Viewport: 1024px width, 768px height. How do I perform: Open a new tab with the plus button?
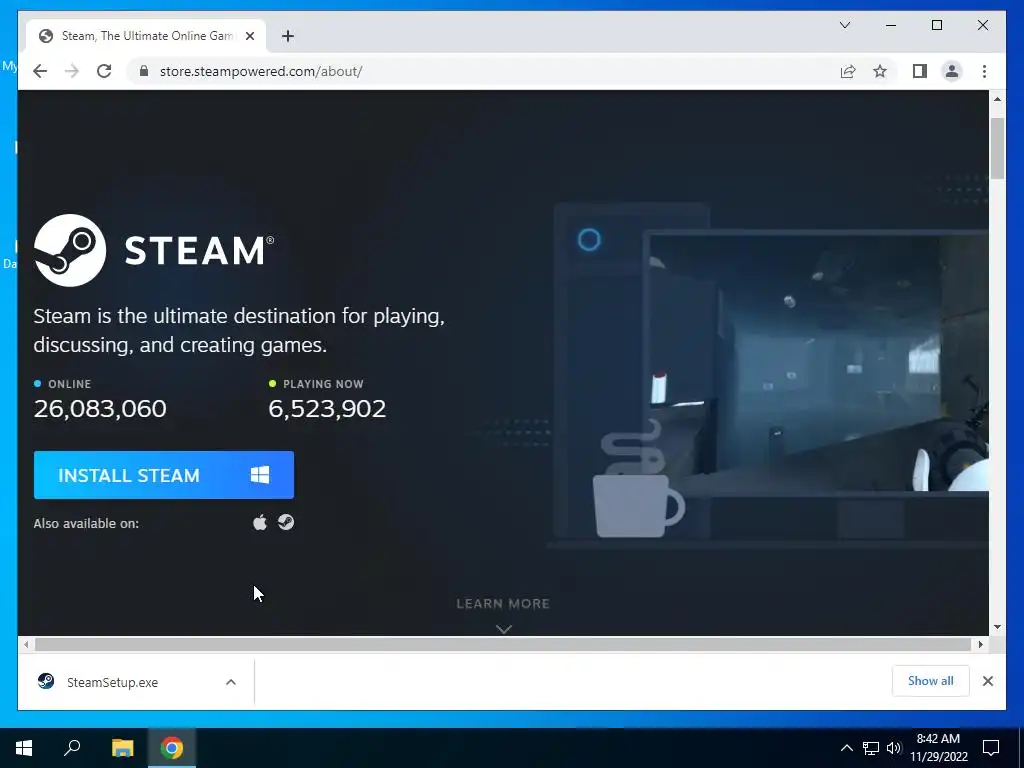point(288,36)
